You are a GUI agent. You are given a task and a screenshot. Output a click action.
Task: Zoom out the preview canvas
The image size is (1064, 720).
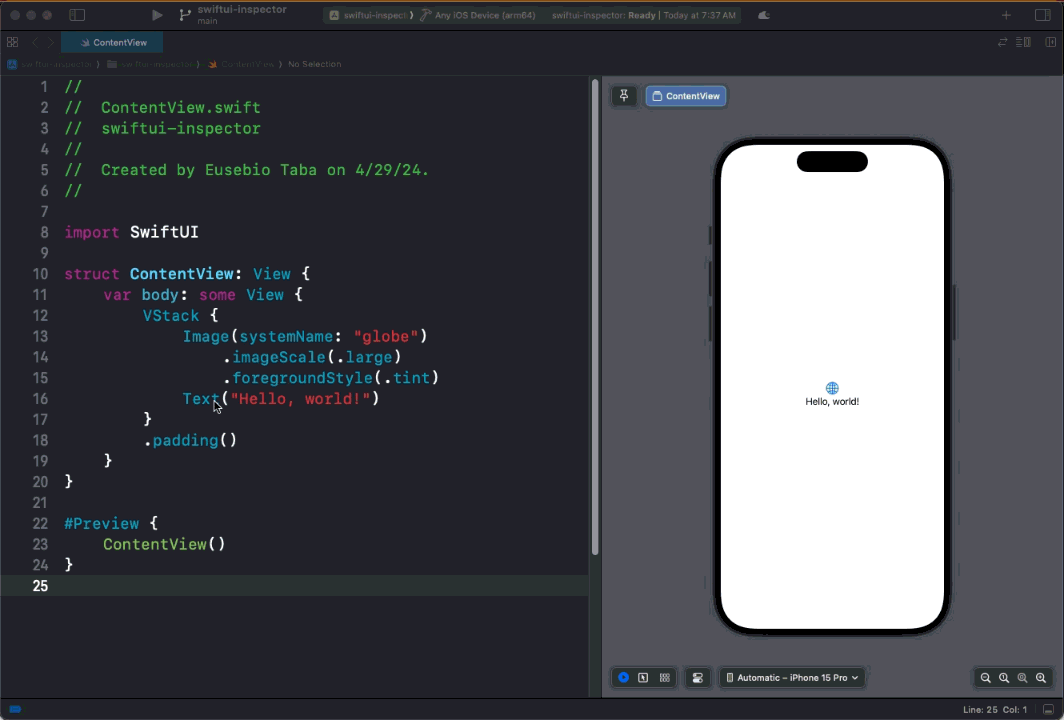(x=985, y=677)
